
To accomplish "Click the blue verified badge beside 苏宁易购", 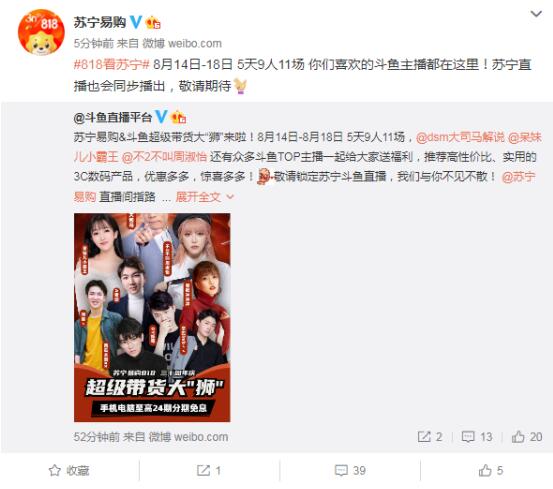I will click(x=136, y=22).
